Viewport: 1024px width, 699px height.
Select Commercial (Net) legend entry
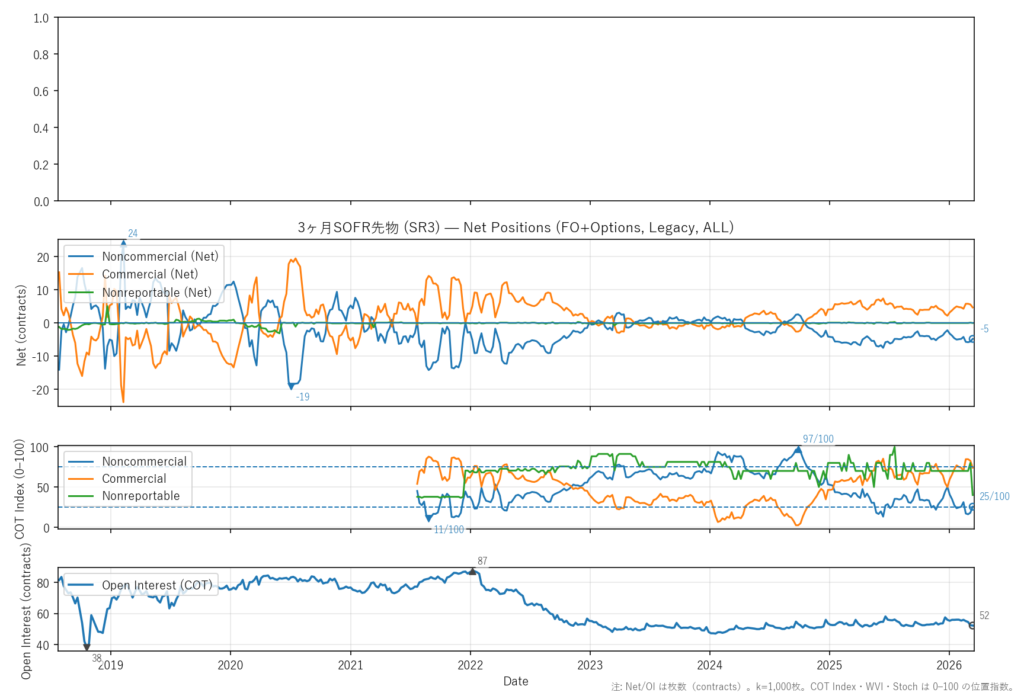[x=149, y=274]
